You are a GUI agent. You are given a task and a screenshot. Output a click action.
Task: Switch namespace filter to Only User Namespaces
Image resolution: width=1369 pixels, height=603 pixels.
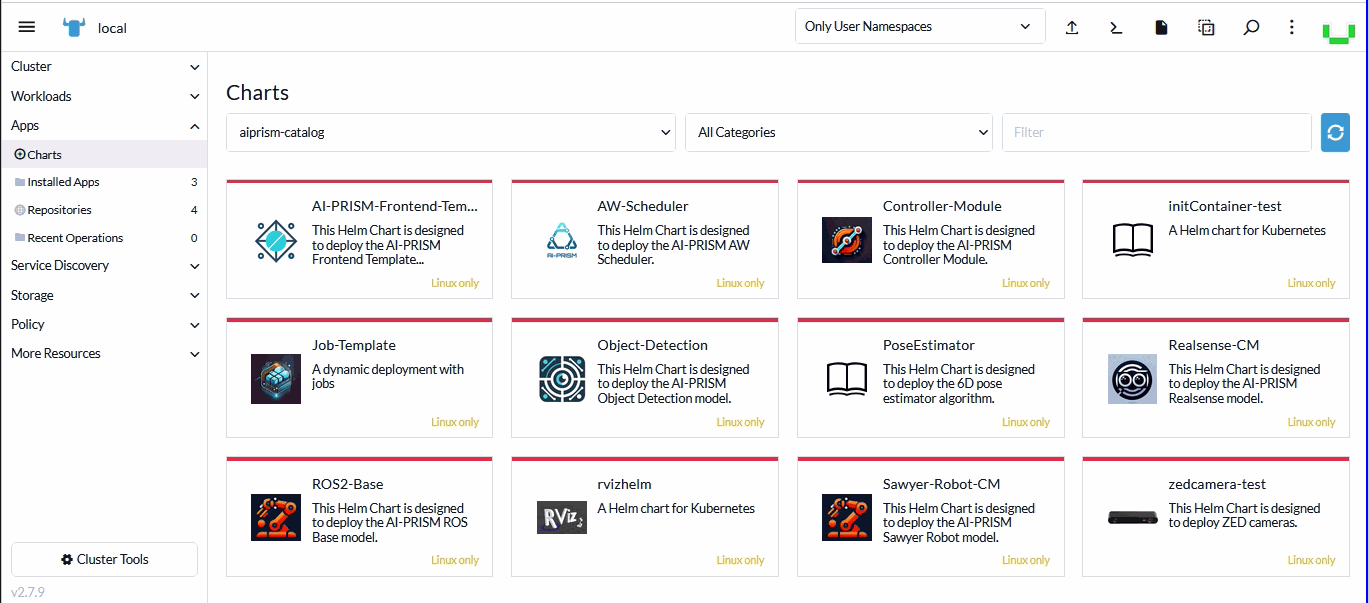pos(918,25)
